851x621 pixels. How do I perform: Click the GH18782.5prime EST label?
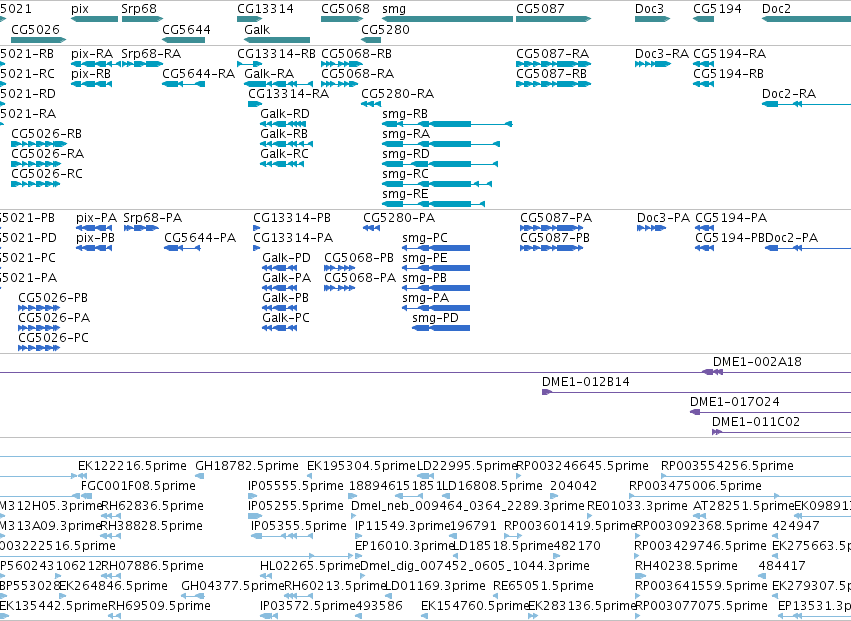click(246, 466)
